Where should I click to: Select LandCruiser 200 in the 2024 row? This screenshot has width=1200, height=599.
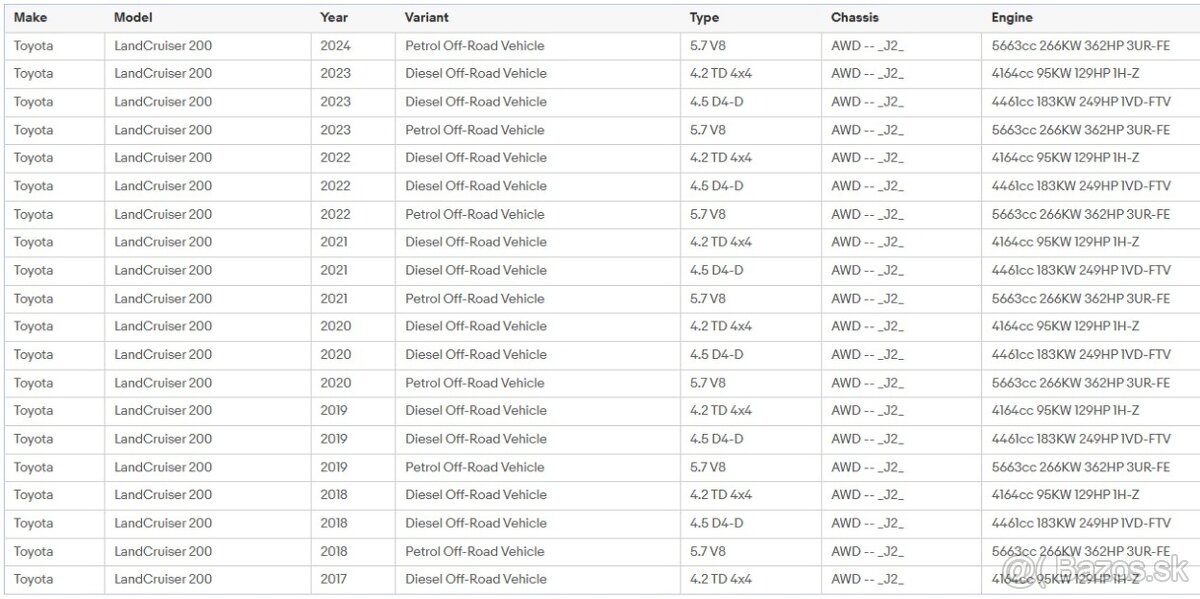coord(163,45)
